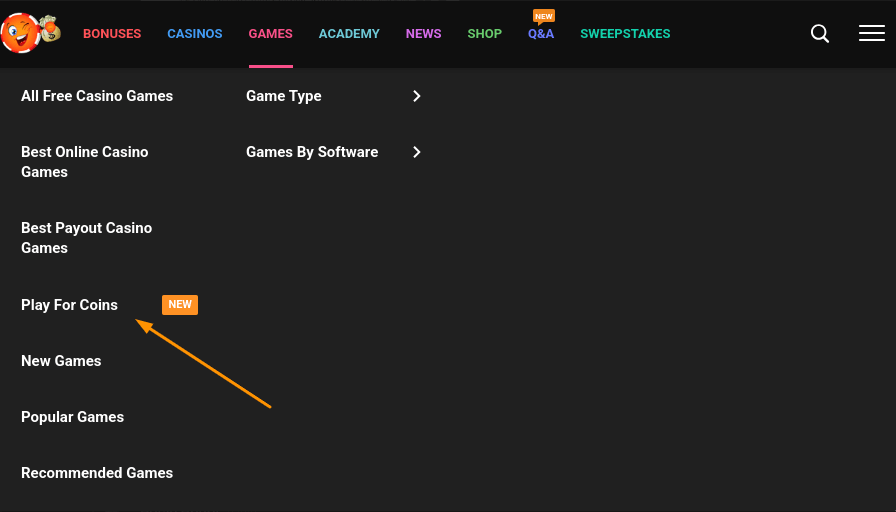Open the News section

pyautogui.click(x=423, y=34)
